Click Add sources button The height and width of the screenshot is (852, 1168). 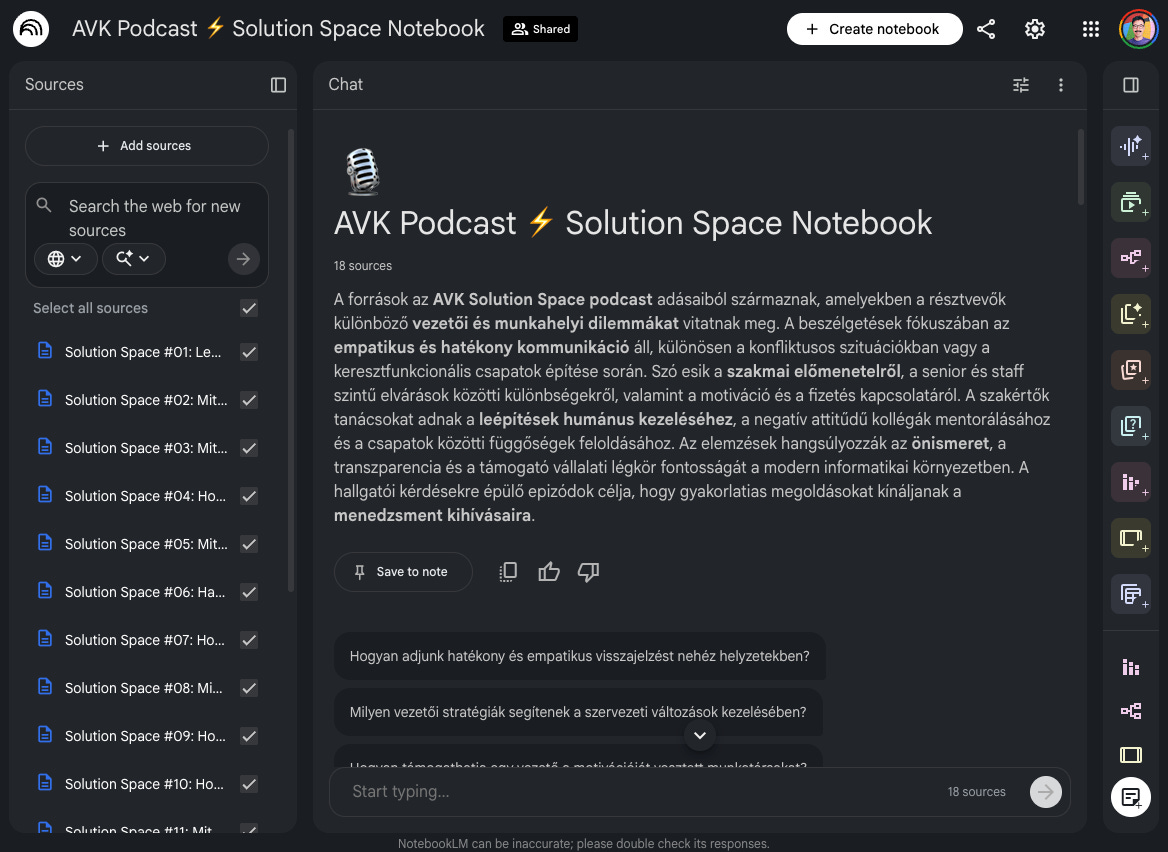pos(147,146)
